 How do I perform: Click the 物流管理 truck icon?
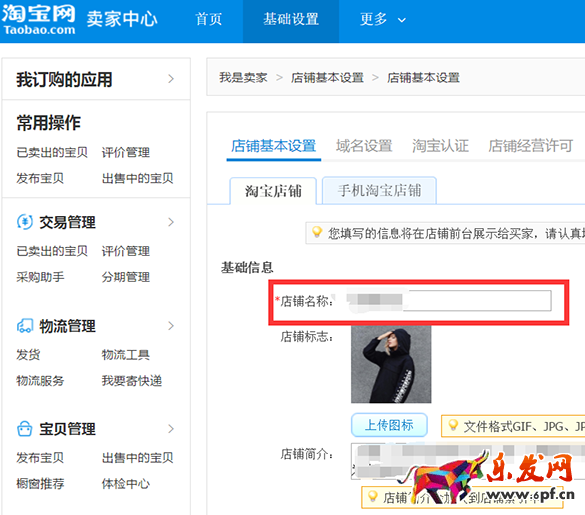point(25,325)
